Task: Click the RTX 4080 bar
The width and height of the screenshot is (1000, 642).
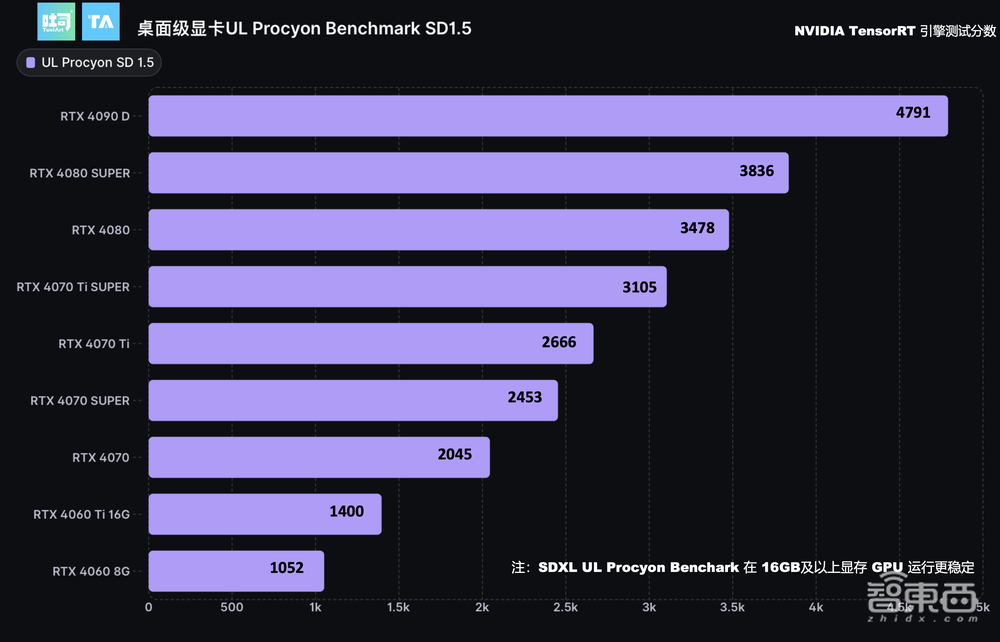Action: pos(438,230)
